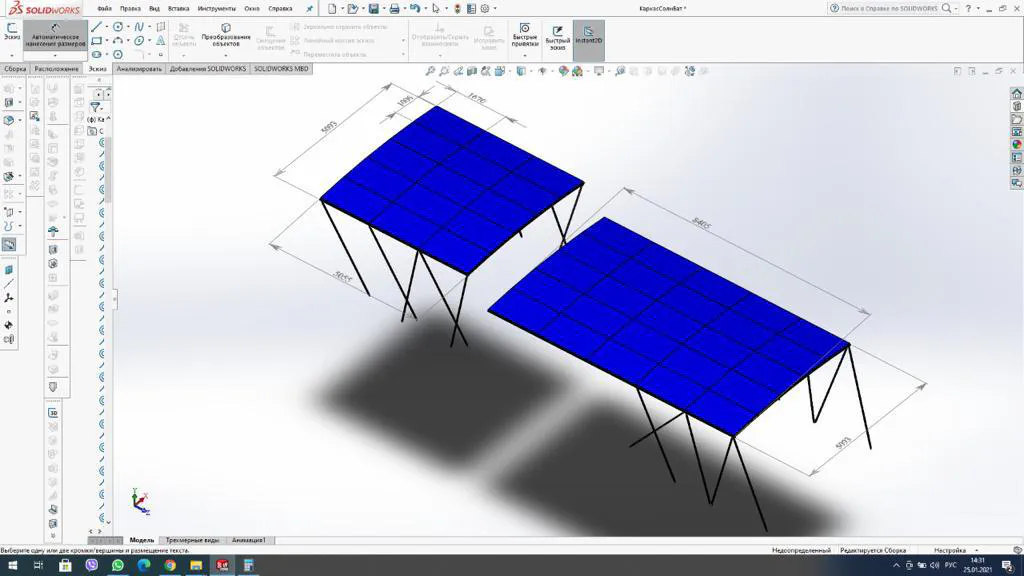This screenshot has width=1024, height=576.
Task: Select the Circle sketch tool
Action: [118, 27]
